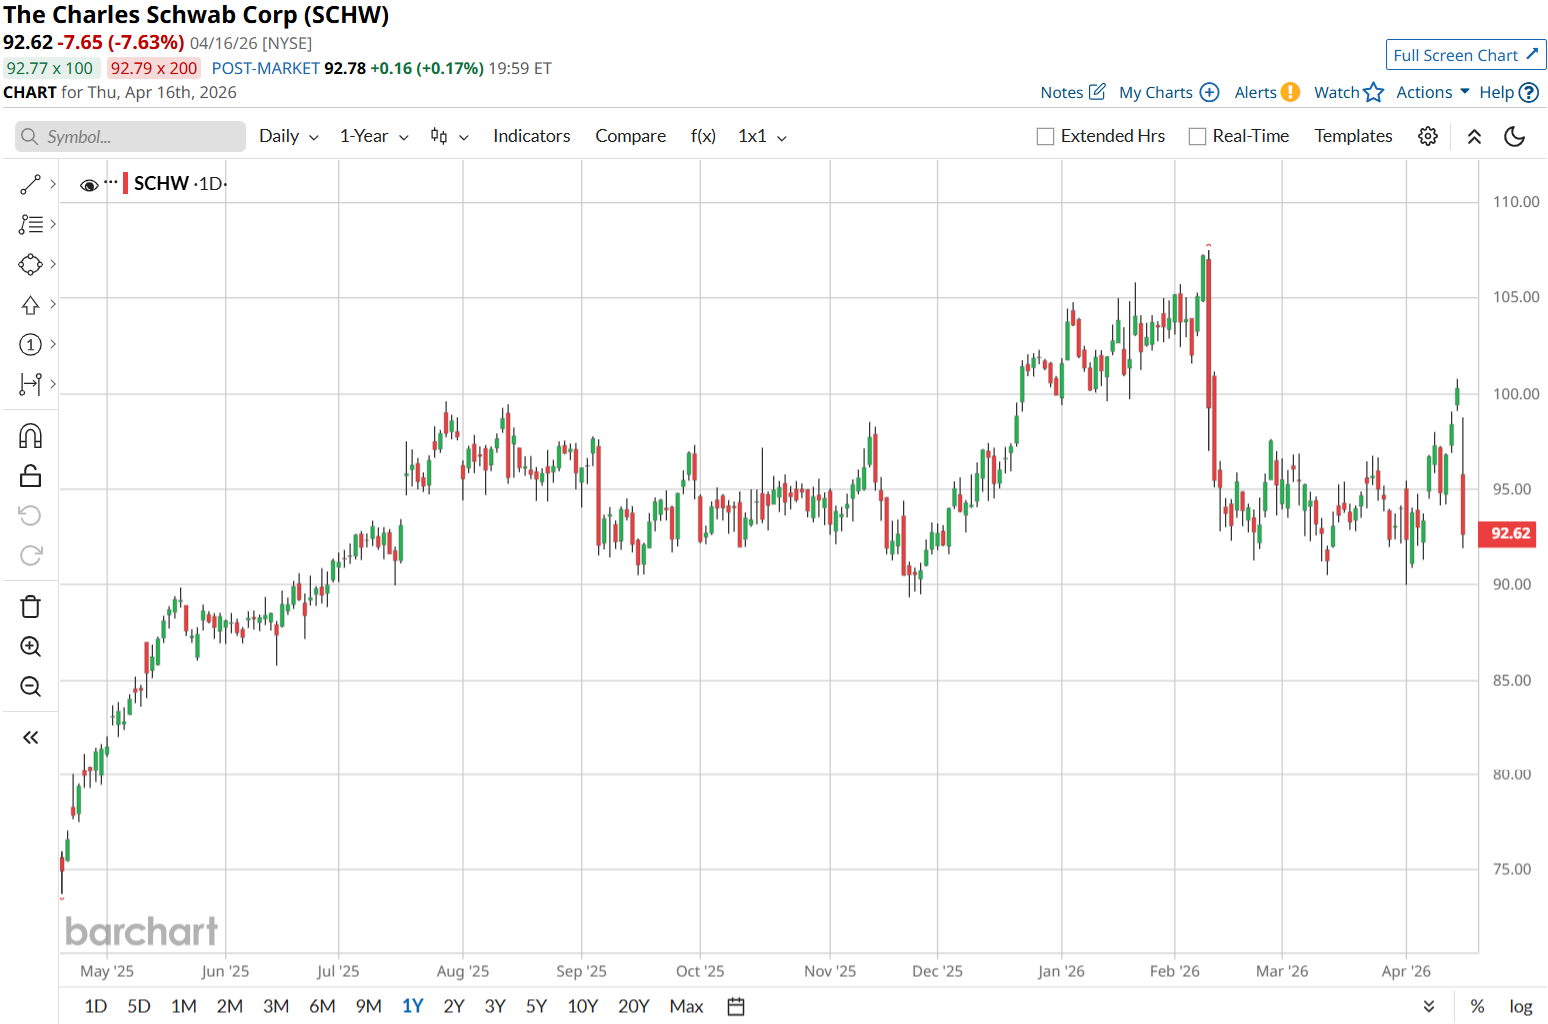1548x1024 pixels.
Task: Open the Fibonacci and text annotation tool
Action: [30, 224]
